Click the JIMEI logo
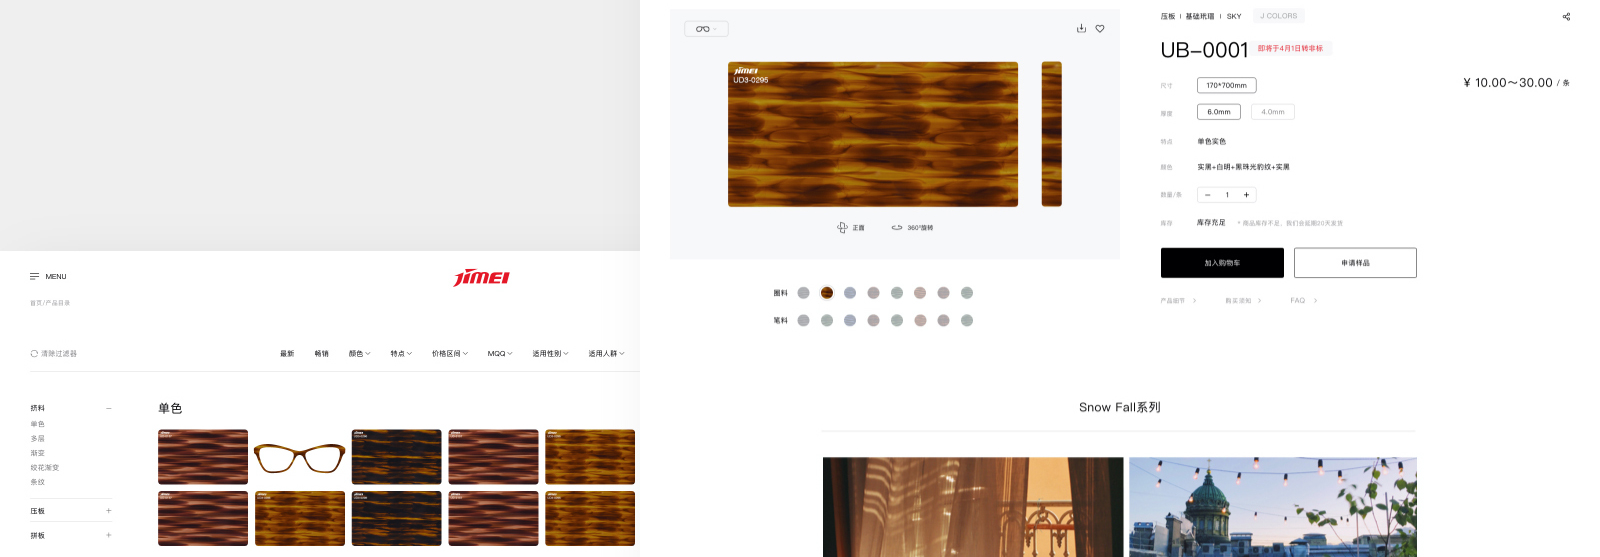1600x557 pixels. [x=482, y=277]
